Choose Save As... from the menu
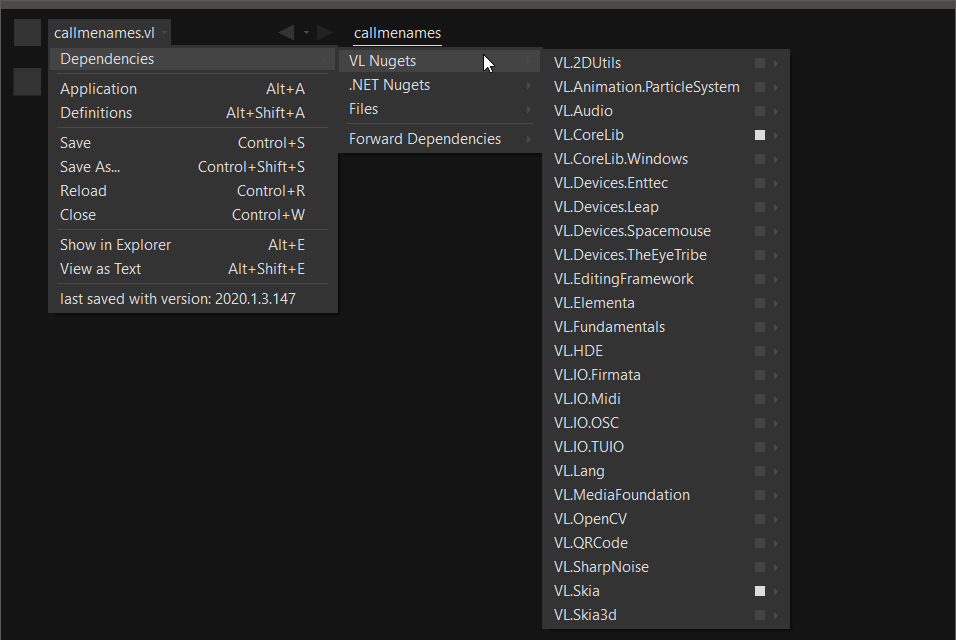Viewport: 956px width, 640px height. (x=90, y=167)
